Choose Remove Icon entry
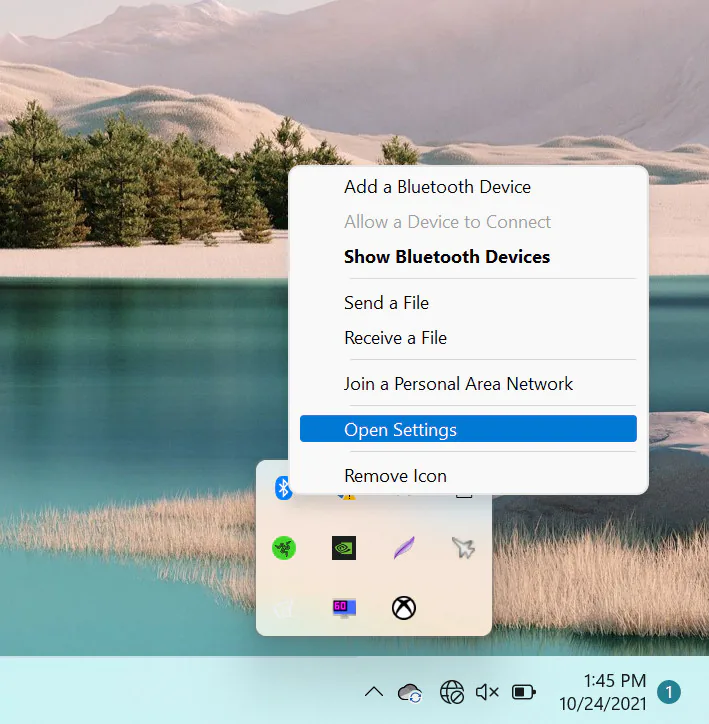This screenshot has height=724, width=709. tap(468, 476)
